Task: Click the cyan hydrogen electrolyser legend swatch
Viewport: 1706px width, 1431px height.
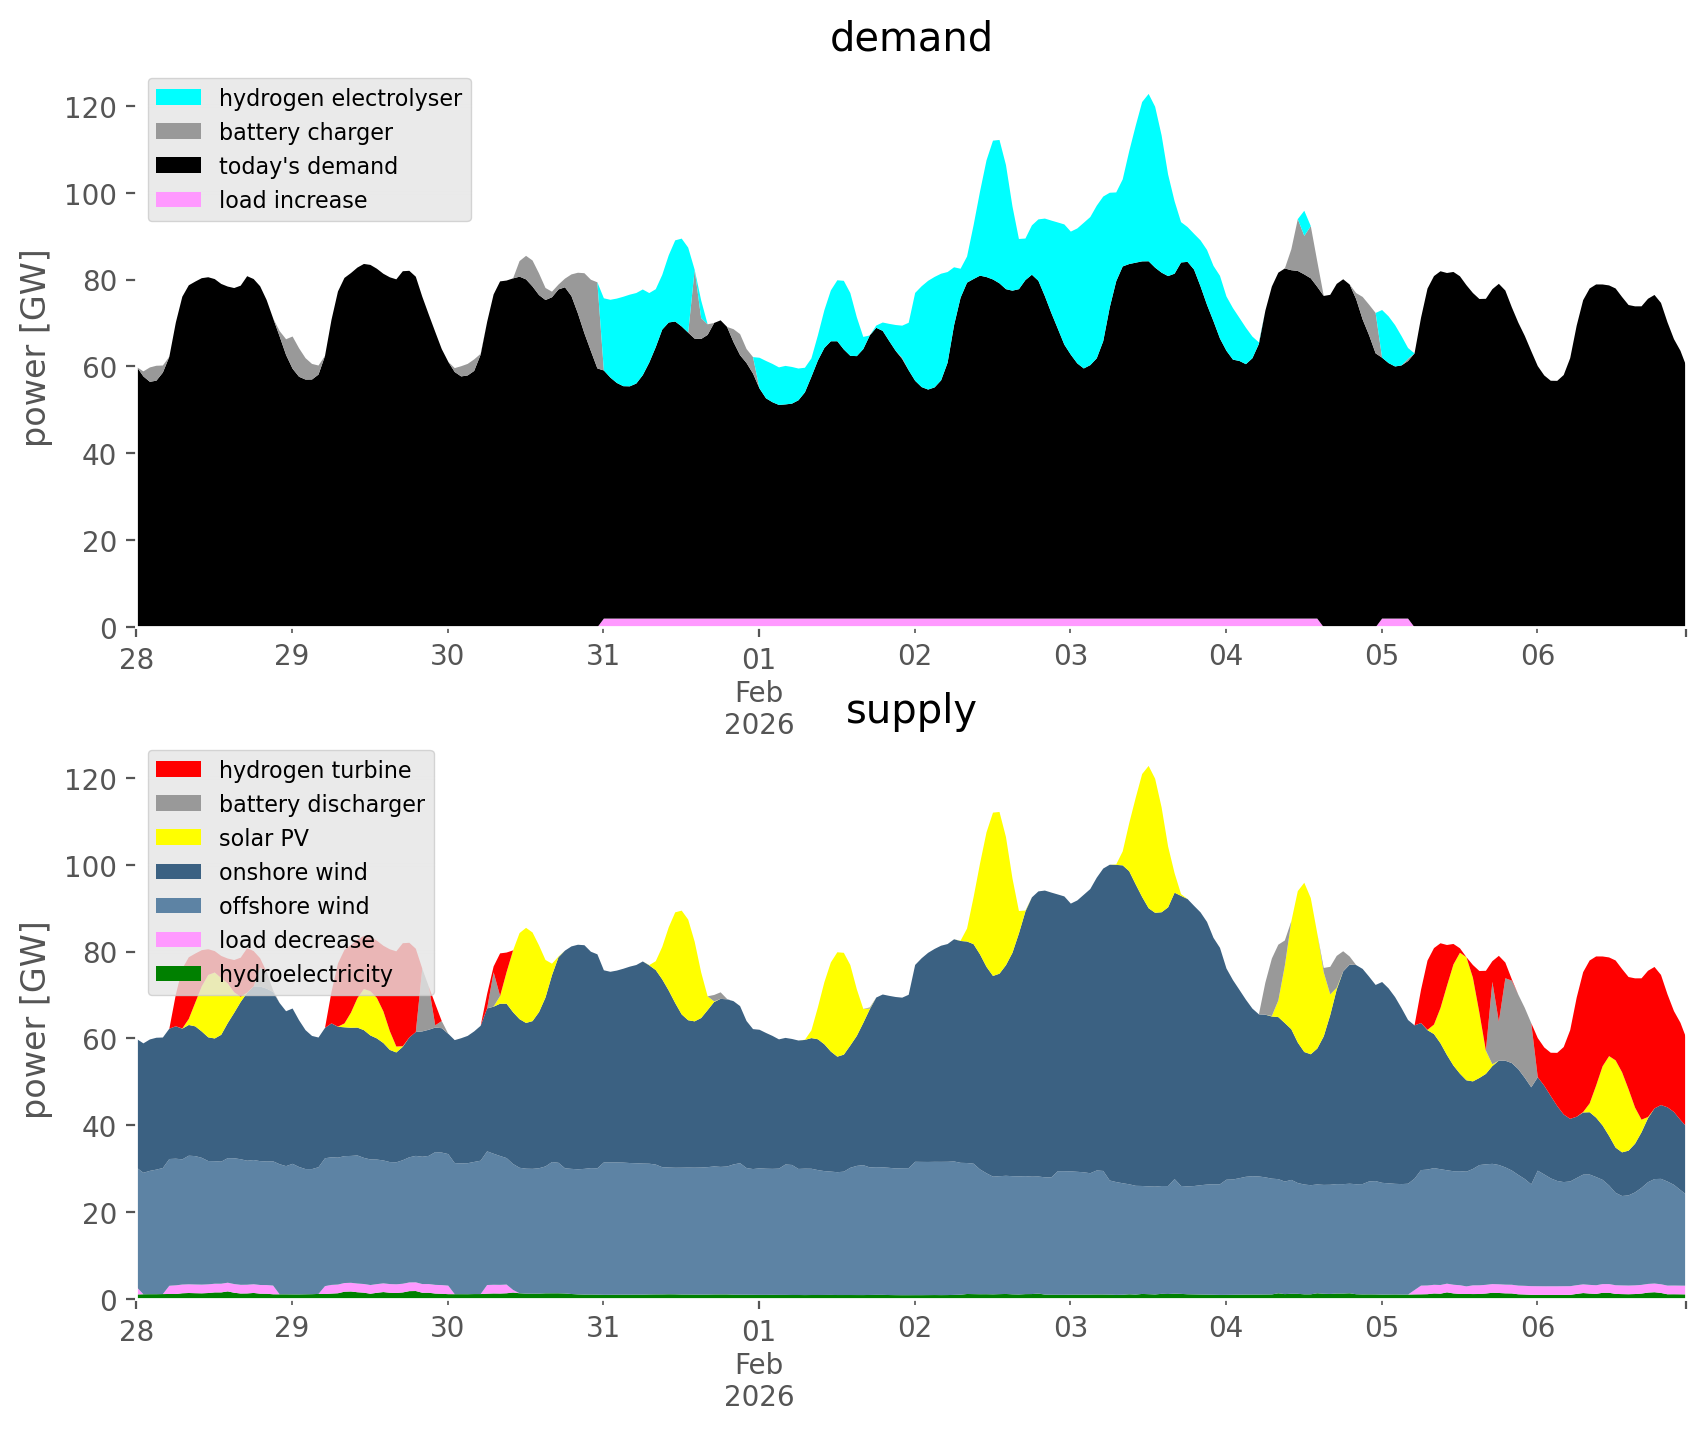Action: point(179,98)
